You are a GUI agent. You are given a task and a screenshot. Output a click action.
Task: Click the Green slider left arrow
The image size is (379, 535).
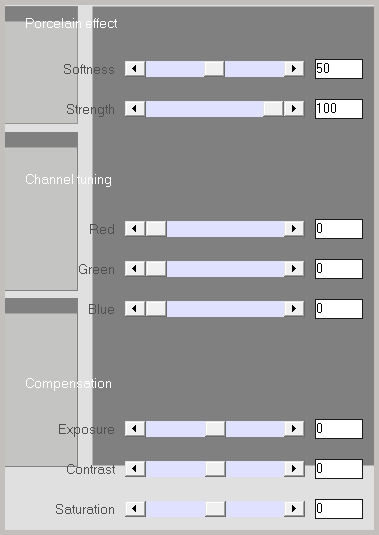pyautogui.click(x=135, y=269)
